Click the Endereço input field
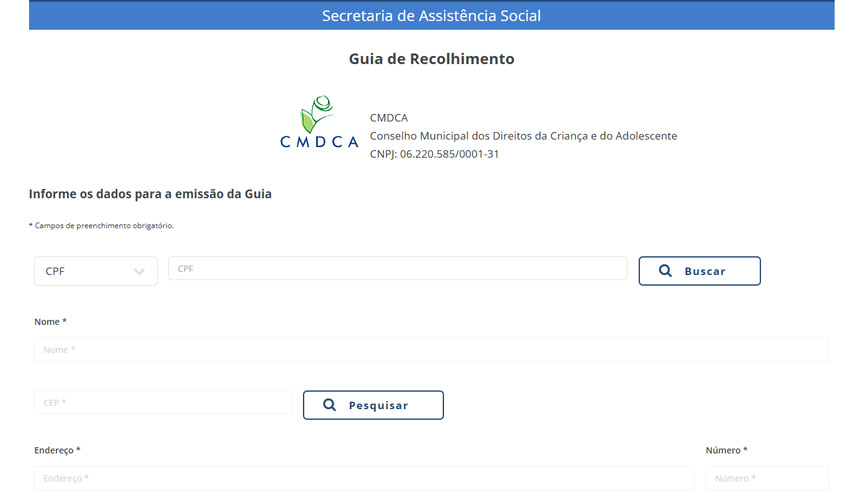This screenshot has width=861, height=503. point(364,479)
